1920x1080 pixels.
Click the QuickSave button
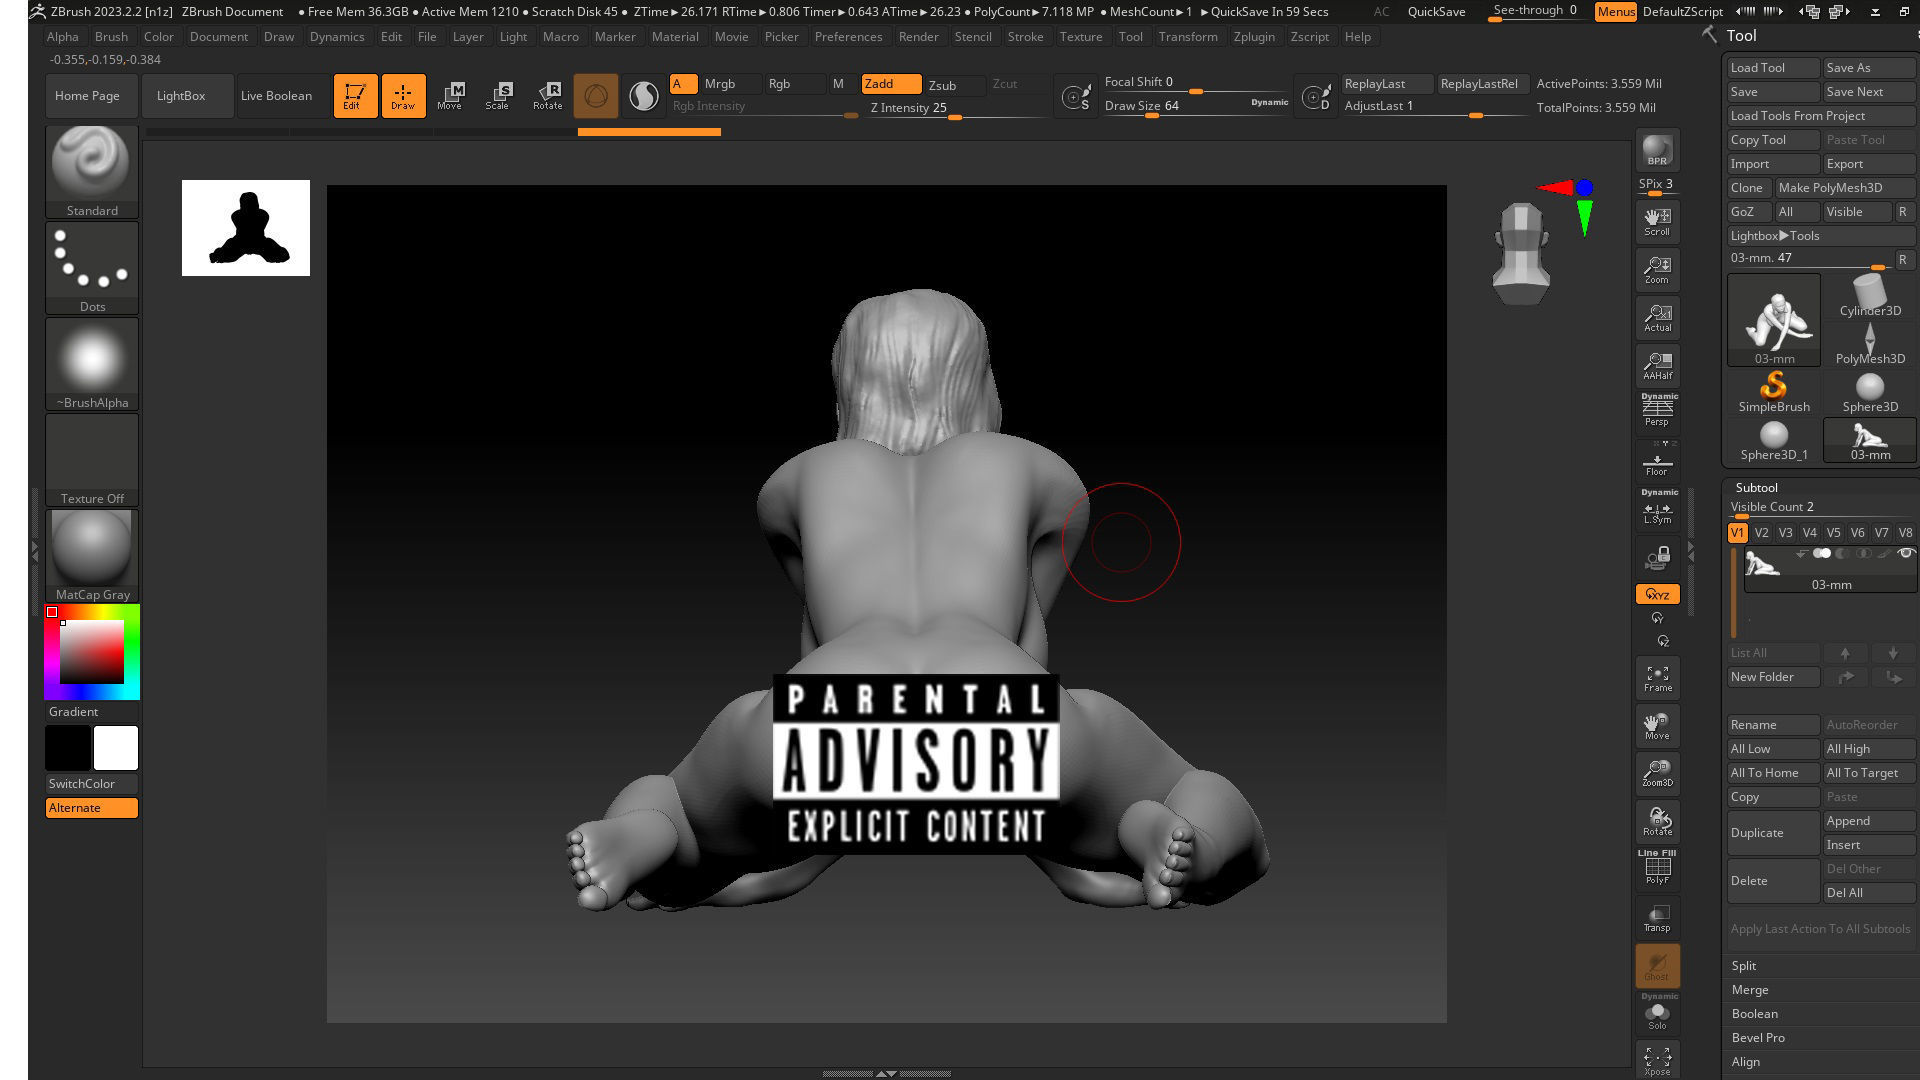pyautogui.click(x=1436, y=12)
